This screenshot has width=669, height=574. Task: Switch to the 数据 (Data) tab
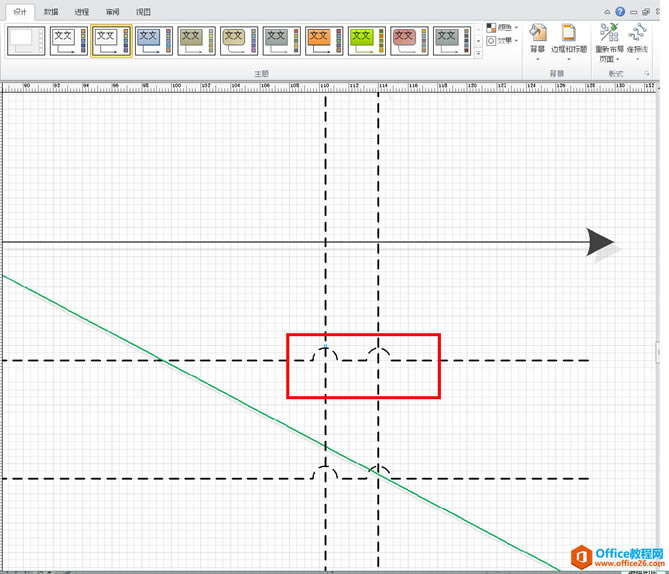(51, 12)
